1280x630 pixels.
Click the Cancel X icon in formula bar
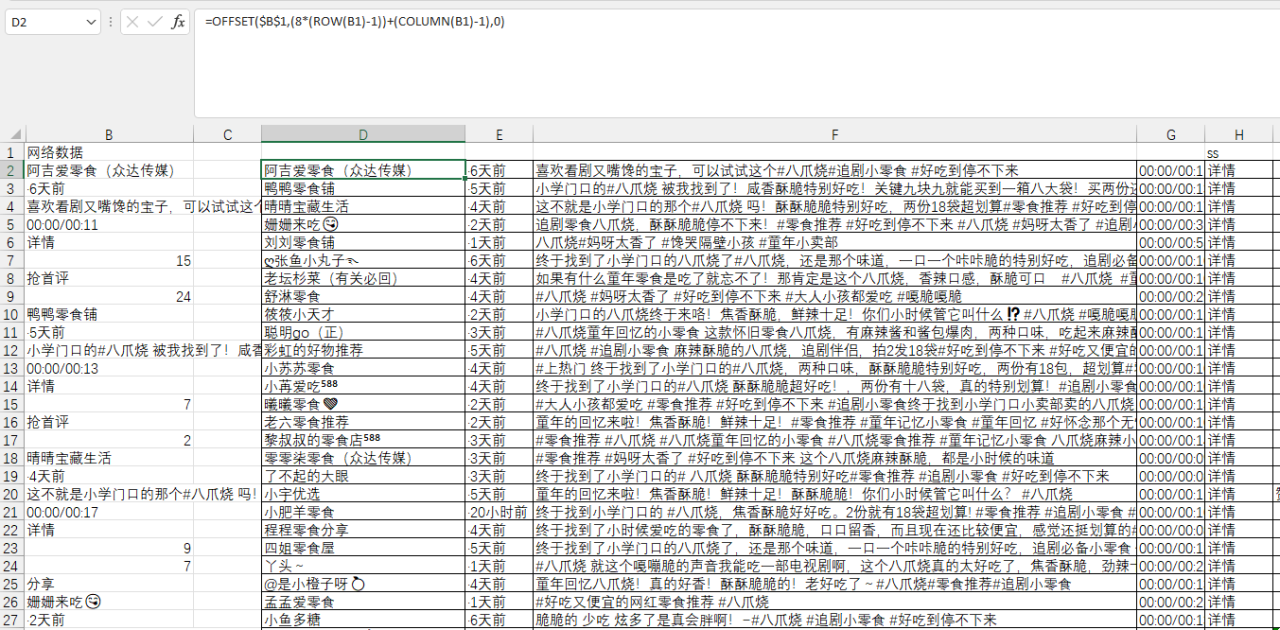[133, 22]
